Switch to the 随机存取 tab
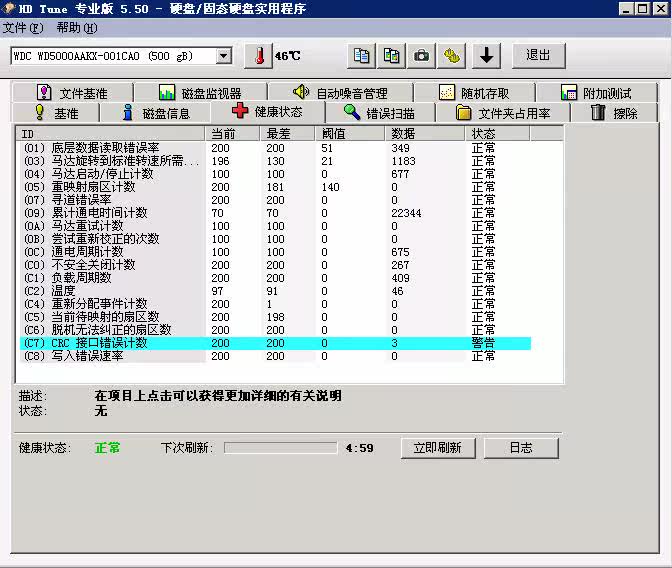 [x=475, y=93]
